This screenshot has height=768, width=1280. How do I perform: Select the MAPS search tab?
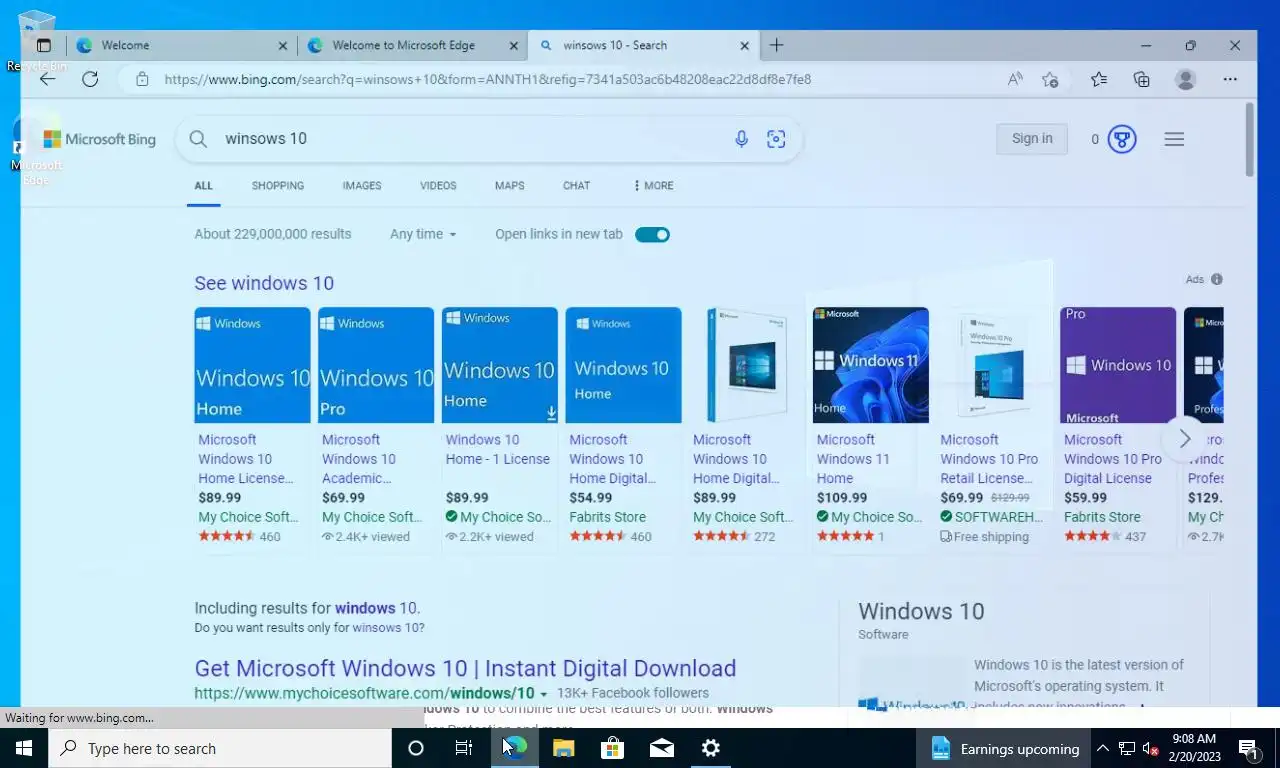510,186
